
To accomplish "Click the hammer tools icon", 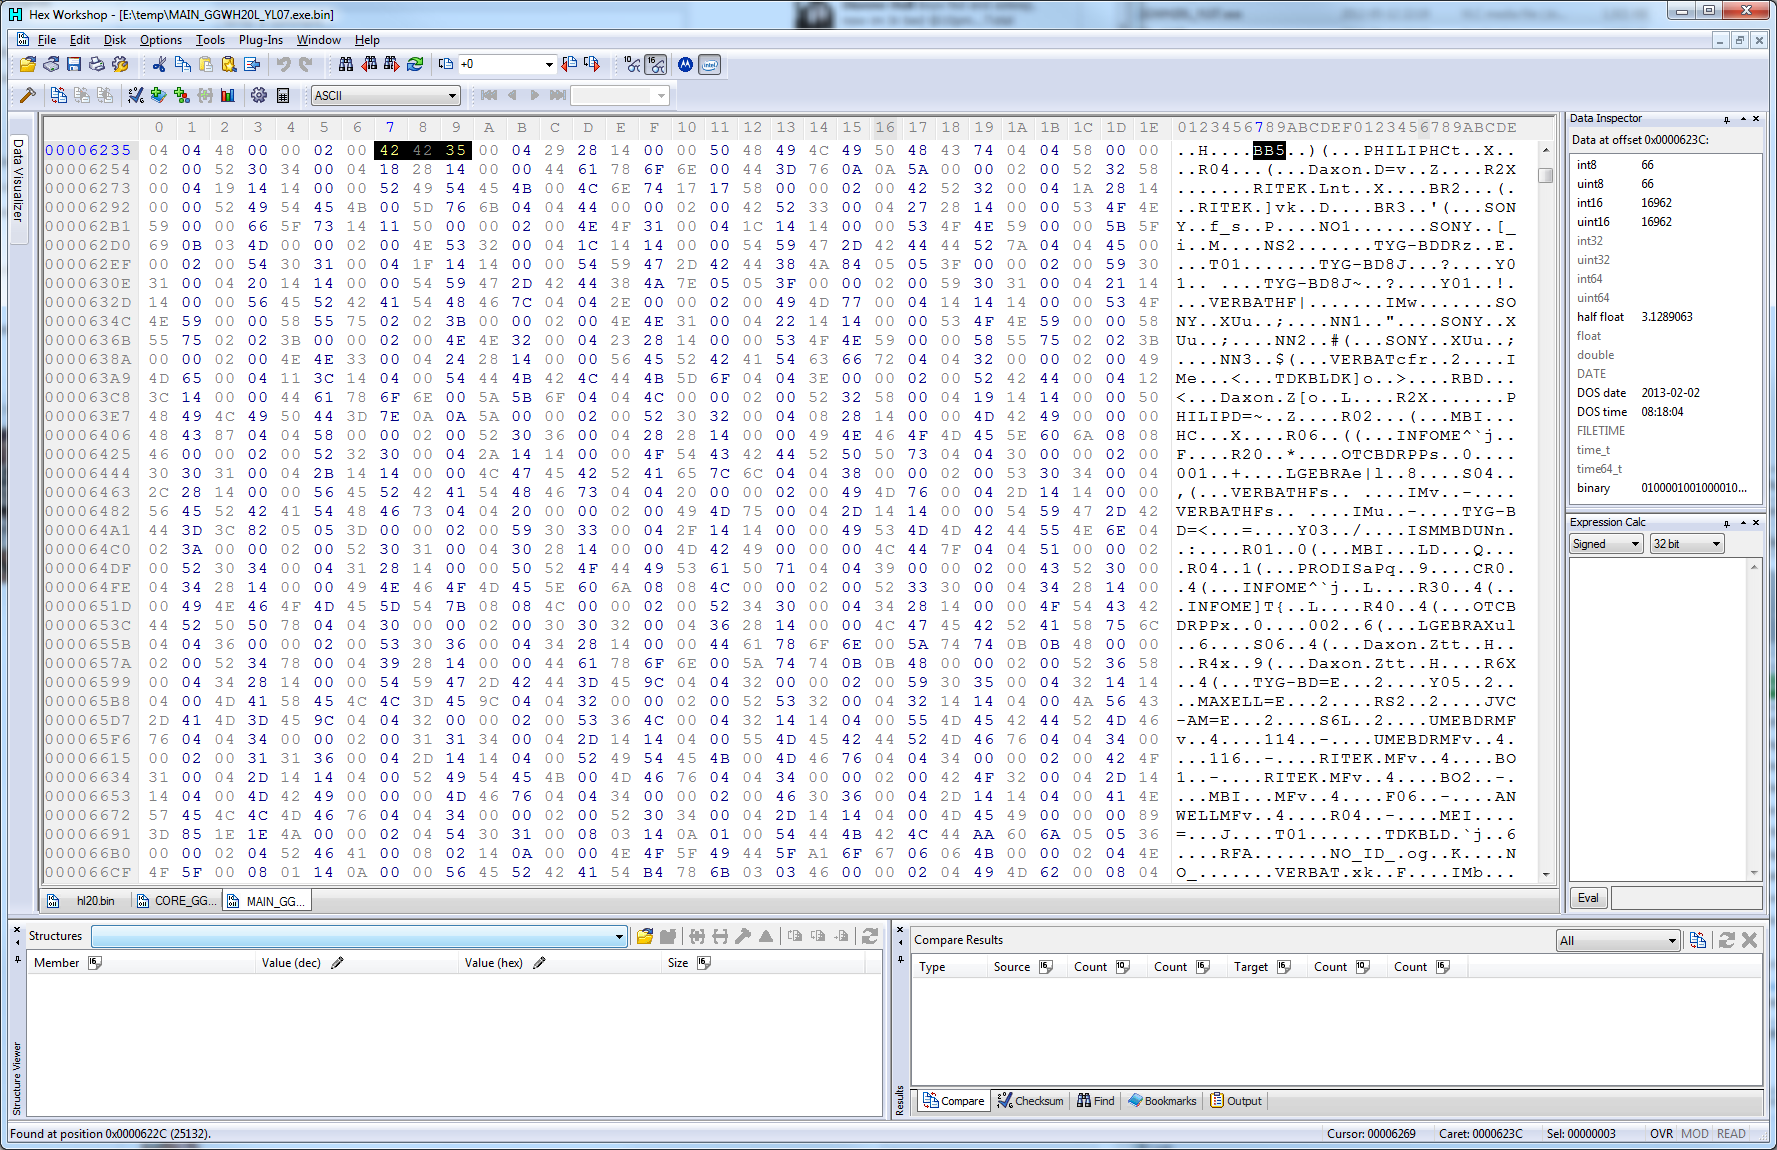I will tap(28, 95).
